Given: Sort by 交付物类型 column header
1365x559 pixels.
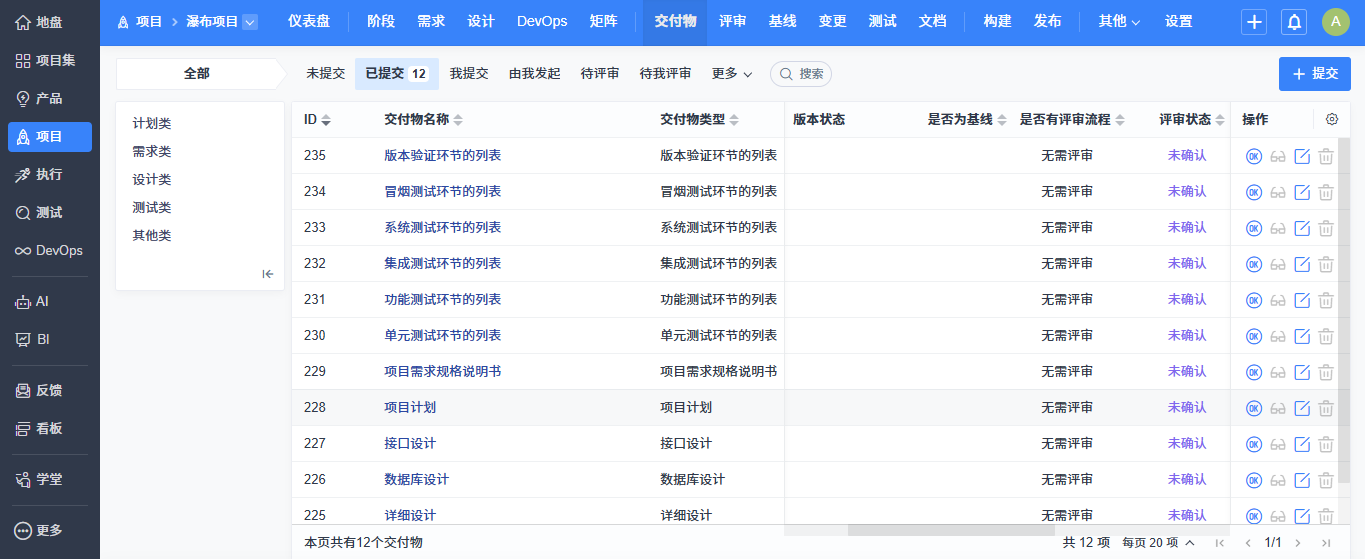Looking at the screenshot, I should click(x=699, y=120).
